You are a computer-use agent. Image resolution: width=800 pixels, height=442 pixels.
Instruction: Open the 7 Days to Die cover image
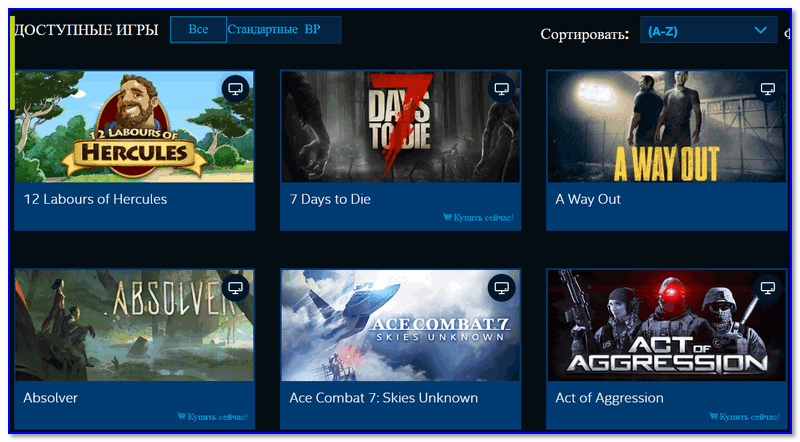(x=401, y=127)
